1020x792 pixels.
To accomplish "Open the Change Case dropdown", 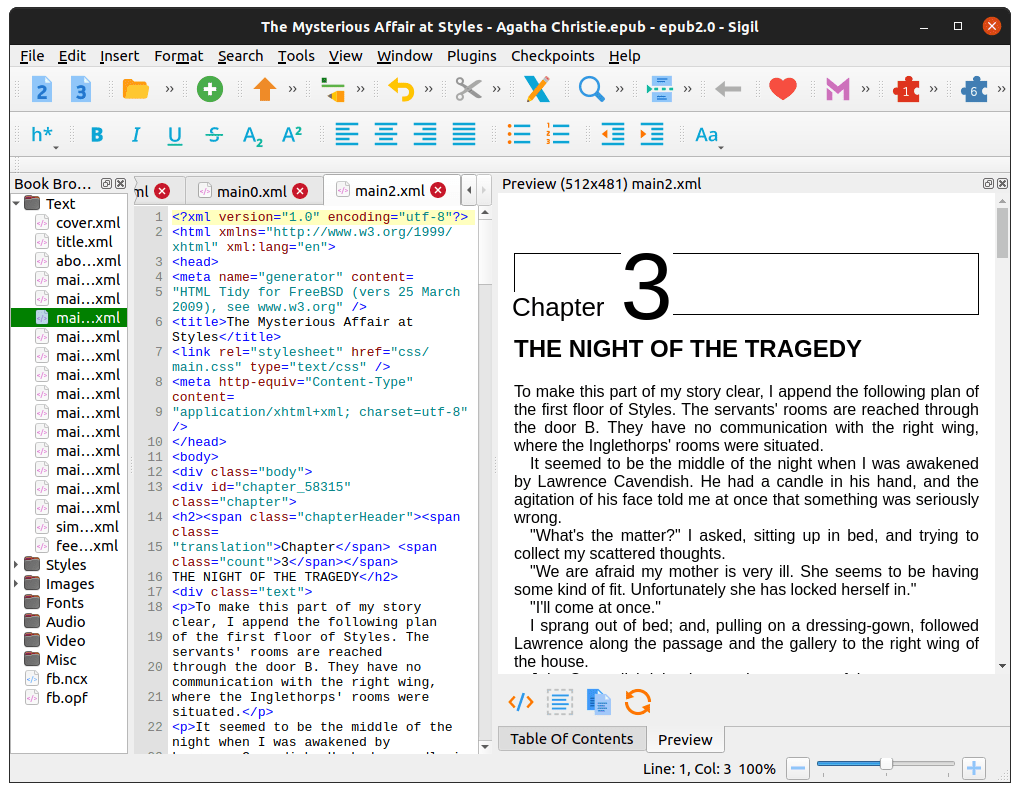I will coord(708,135).
